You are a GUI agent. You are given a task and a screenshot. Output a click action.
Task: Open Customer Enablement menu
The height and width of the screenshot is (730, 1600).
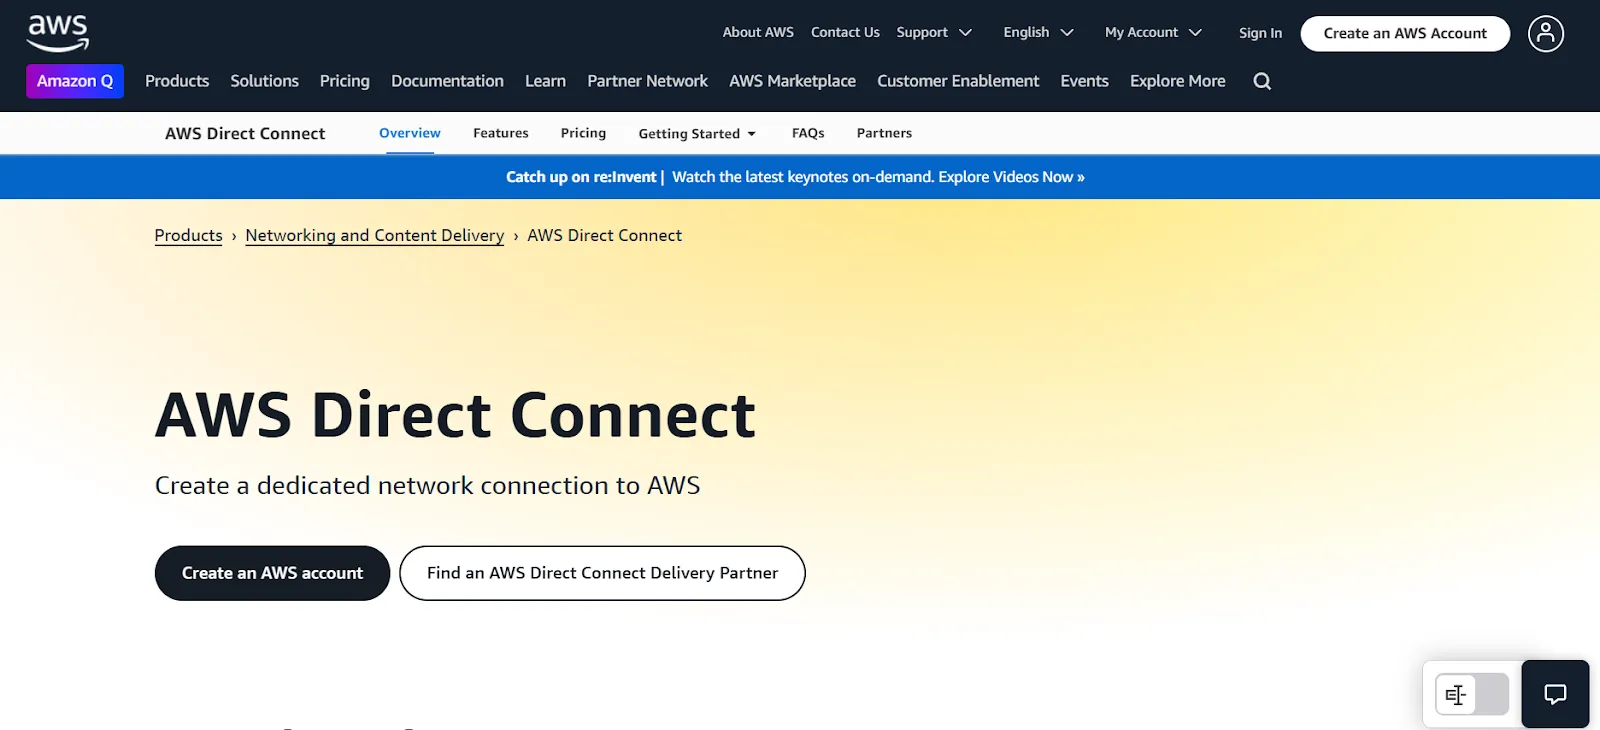pyautogui.click(x=958, y=81)
